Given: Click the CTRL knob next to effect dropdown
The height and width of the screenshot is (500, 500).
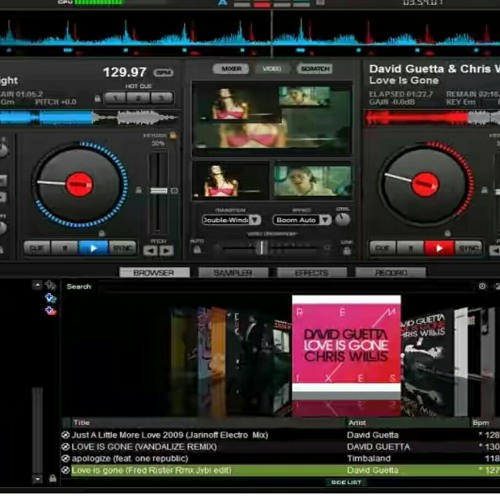Looking at the screenshot, I should tap(343, 220).
